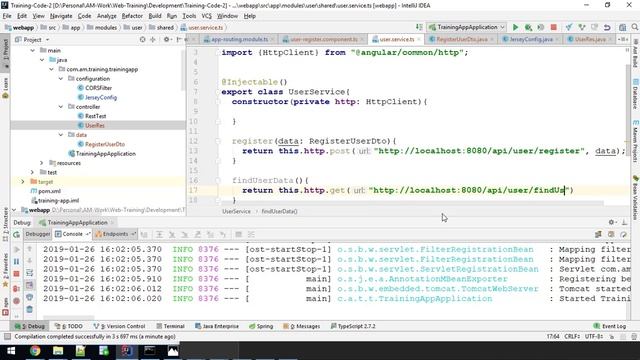This screenshot has height=360, width=640.
Task: Toggle scroll to end in console
Action: pyautogui.click(x=30, y=285)
